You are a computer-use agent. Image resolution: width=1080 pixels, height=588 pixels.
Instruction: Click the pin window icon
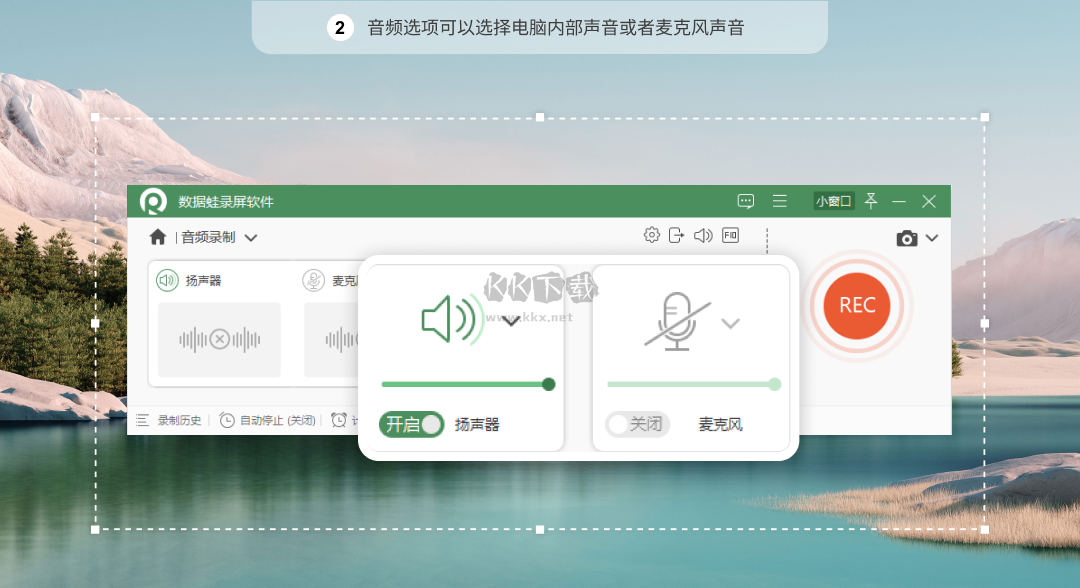(x=871, y=200)
